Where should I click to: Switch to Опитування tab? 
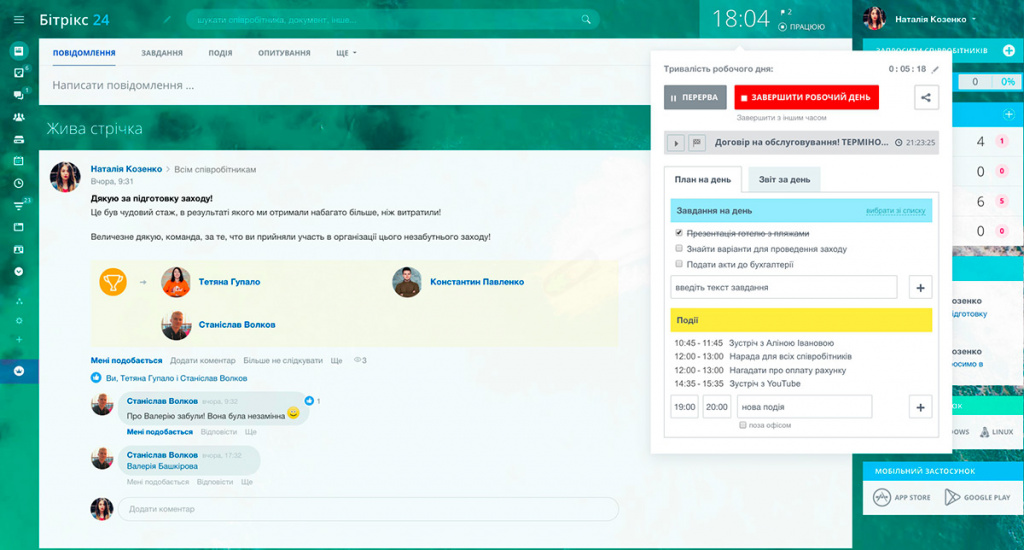click(284, 53)
